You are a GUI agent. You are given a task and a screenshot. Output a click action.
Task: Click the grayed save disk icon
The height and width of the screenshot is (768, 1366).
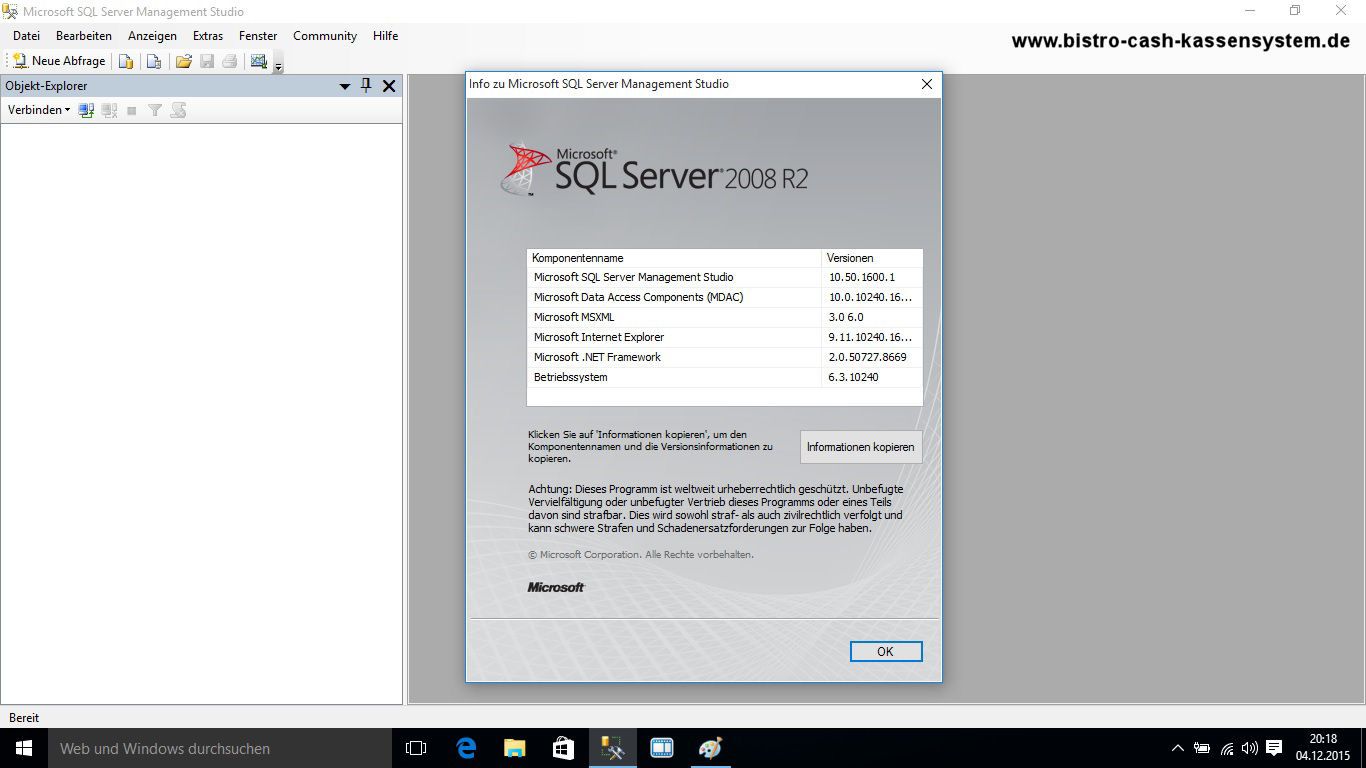[x=207, y=61]
